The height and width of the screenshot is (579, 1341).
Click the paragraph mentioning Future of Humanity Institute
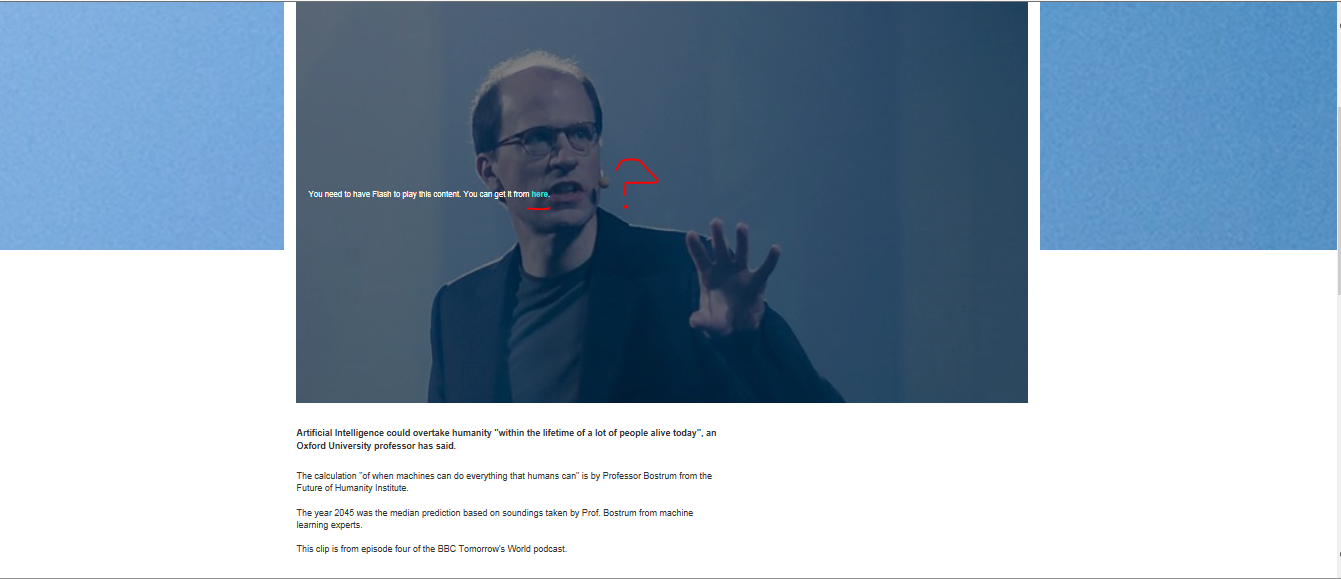[504, 482]
